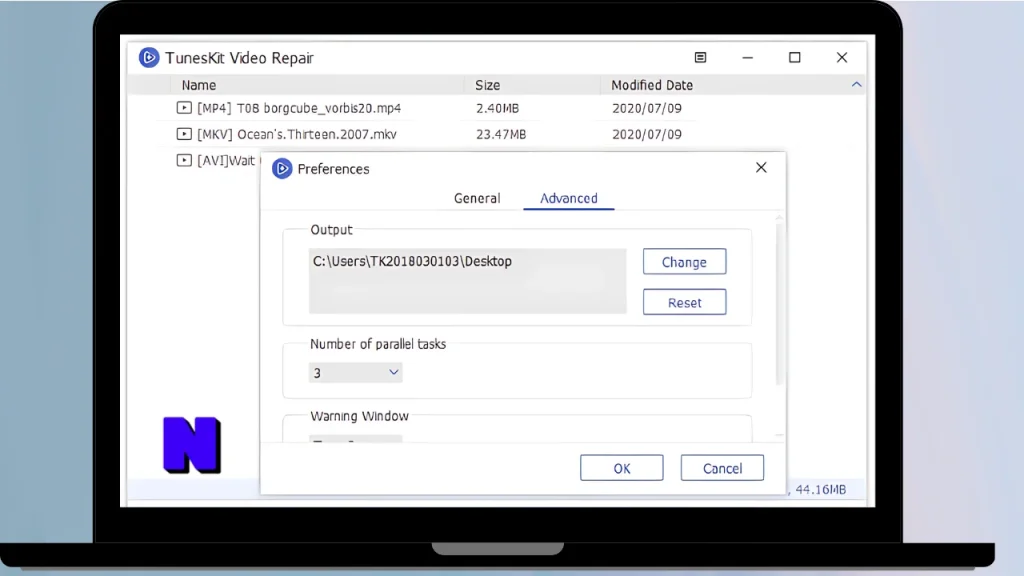Maximize the TunesKit Video Repair window
This screenshot has height=576, width=1024.
tap(795, 57)
